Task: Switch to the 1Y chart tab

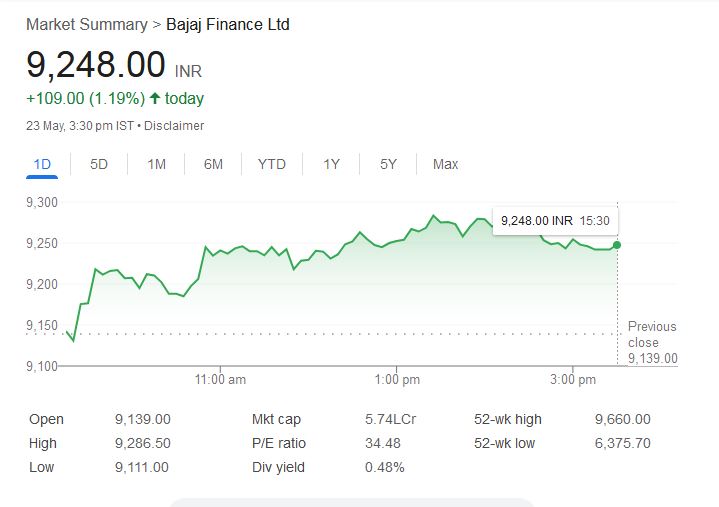Action: pyautogui.click(x=332, y=164)
